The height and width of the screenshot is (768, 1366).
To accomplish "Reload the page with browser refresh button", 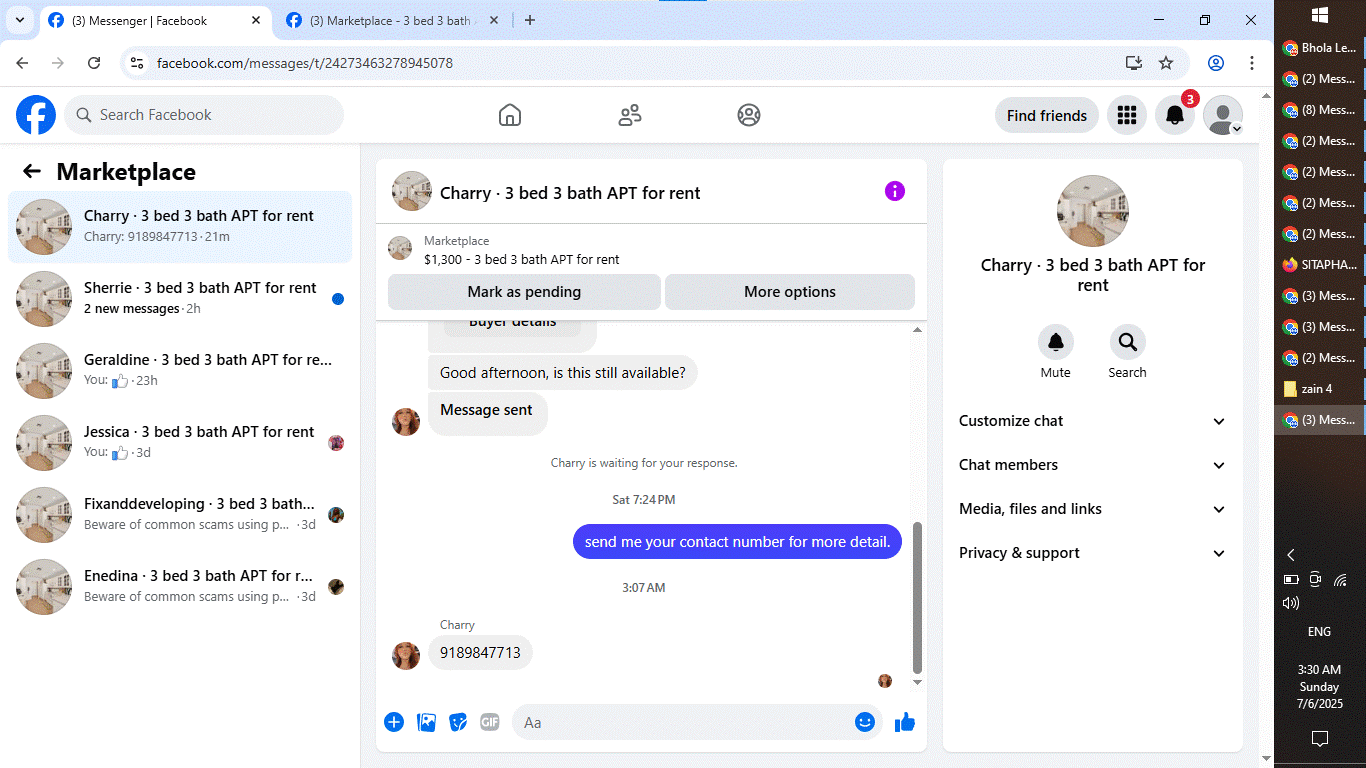I will 94,62.
